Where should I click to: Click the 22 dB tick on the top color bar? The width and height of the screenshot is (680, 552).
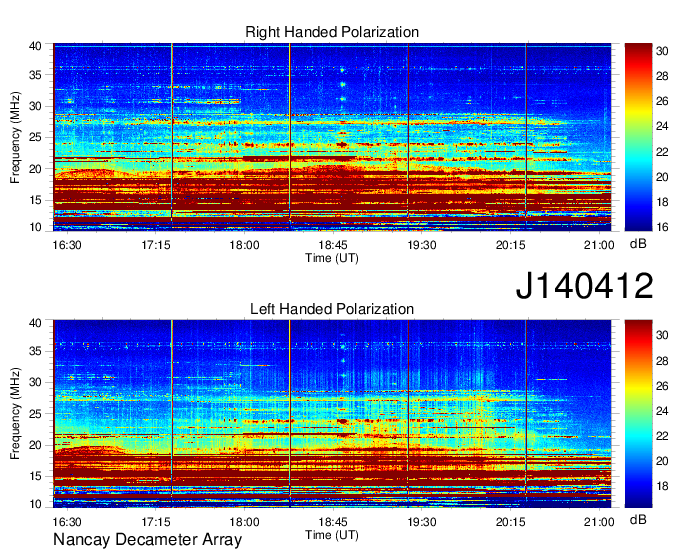coord(662,152)
